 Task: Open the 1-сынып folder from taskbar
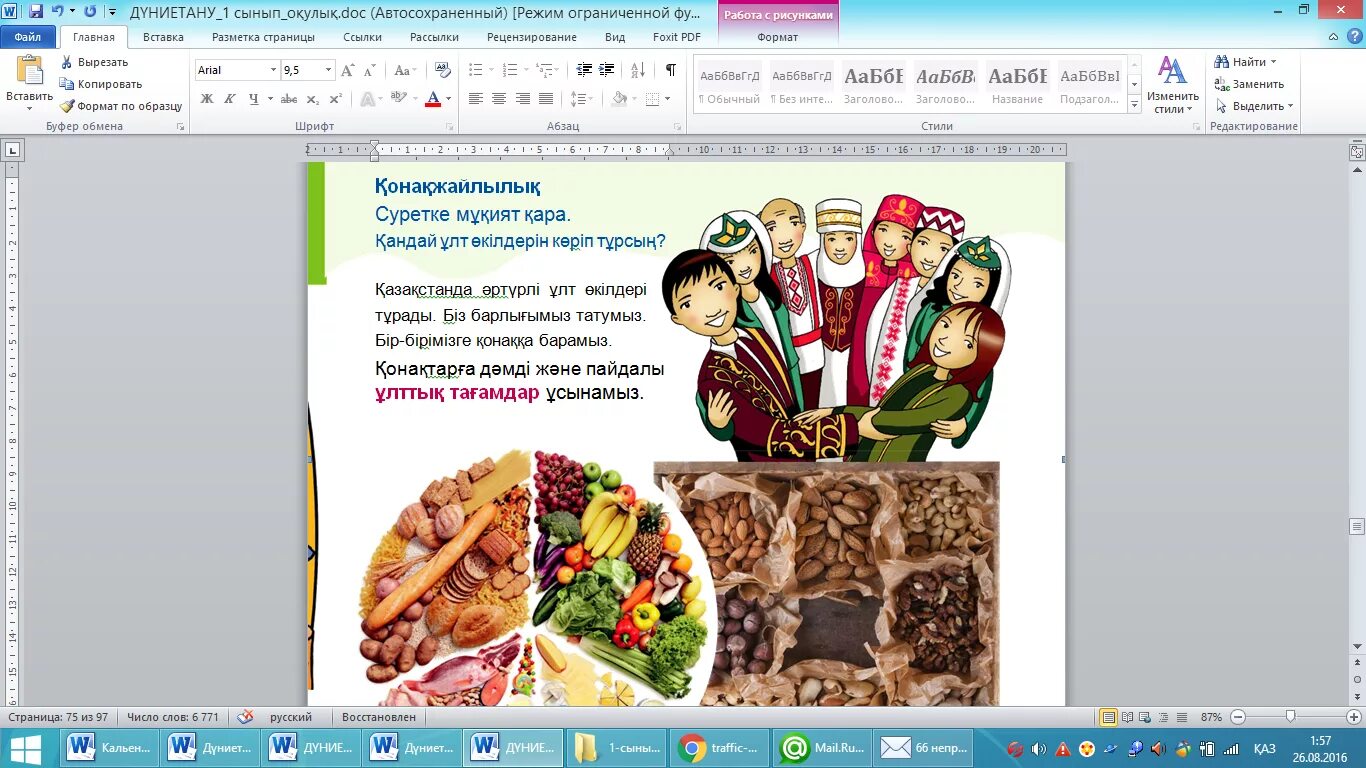616,748
